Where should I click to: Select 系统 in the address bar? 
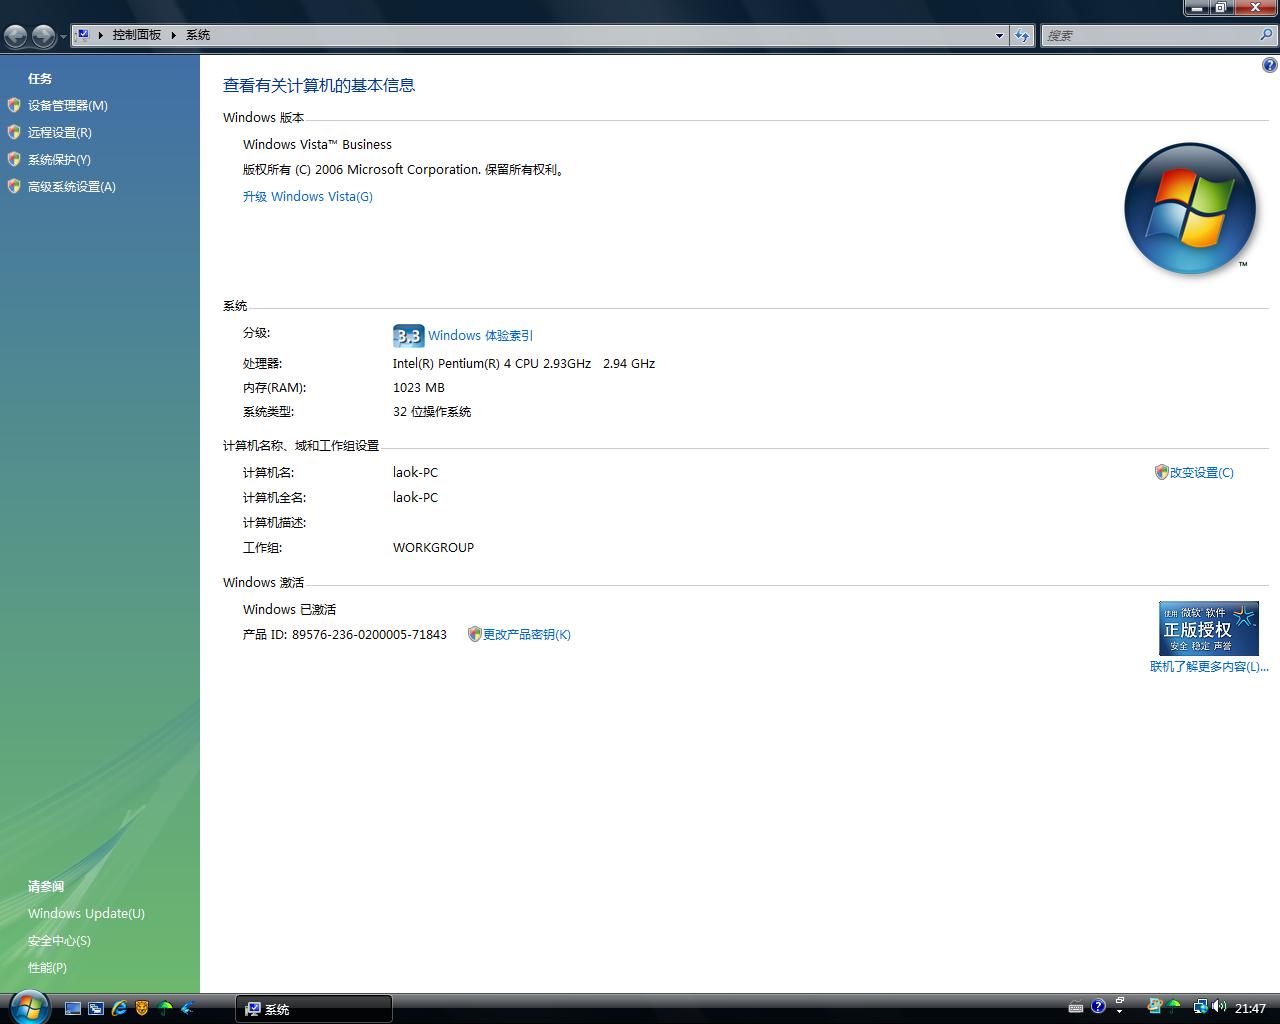[198, 35]
